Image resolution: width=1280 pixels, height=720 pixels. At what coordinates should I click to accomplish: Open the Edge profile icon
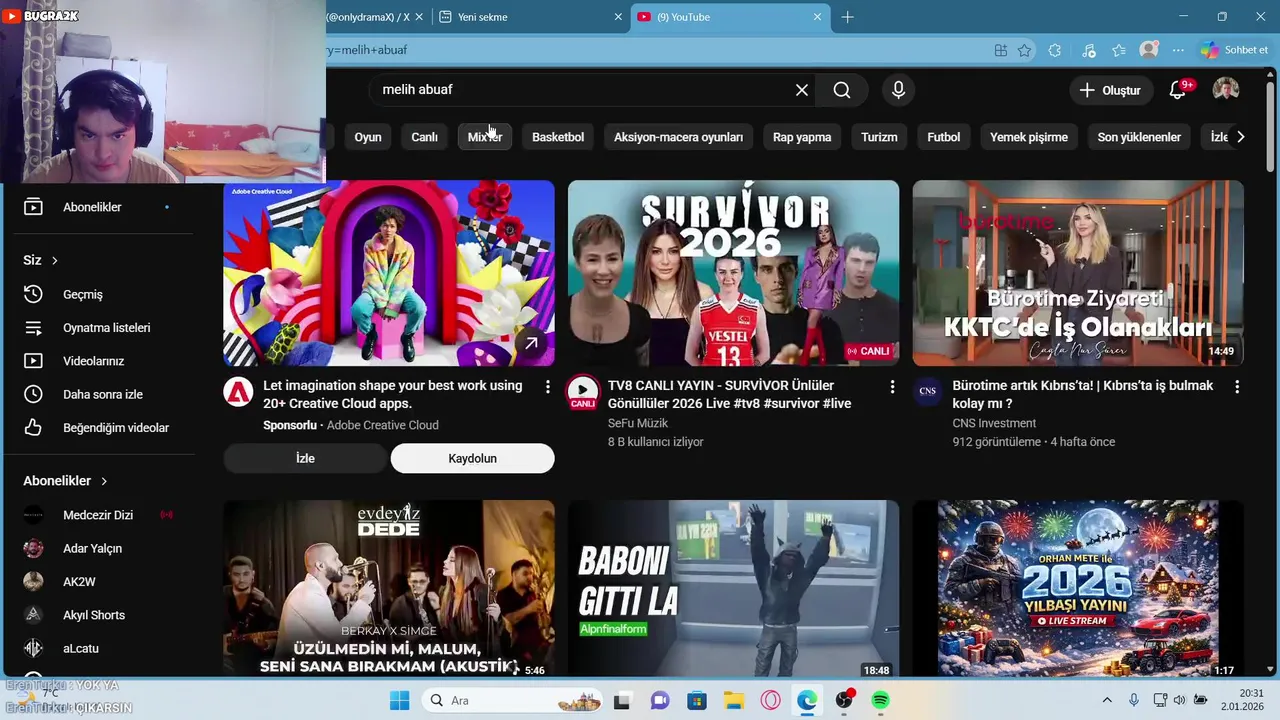pyautogui.click(x=1149, y=50)
